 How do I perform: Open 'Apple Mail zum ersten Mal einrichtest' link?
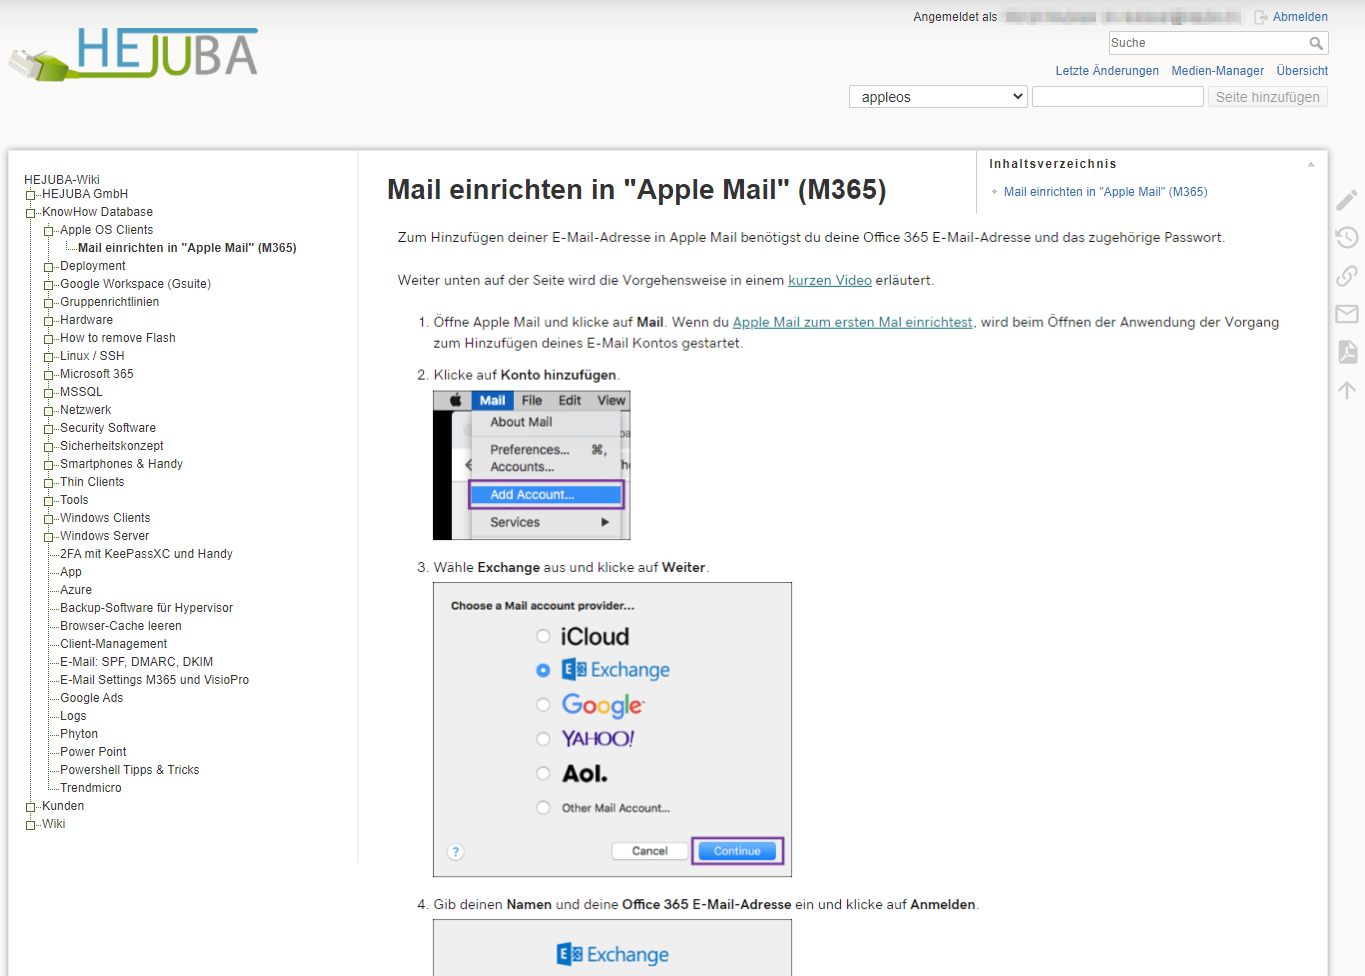pyautogui.click(x=853, y=322)
